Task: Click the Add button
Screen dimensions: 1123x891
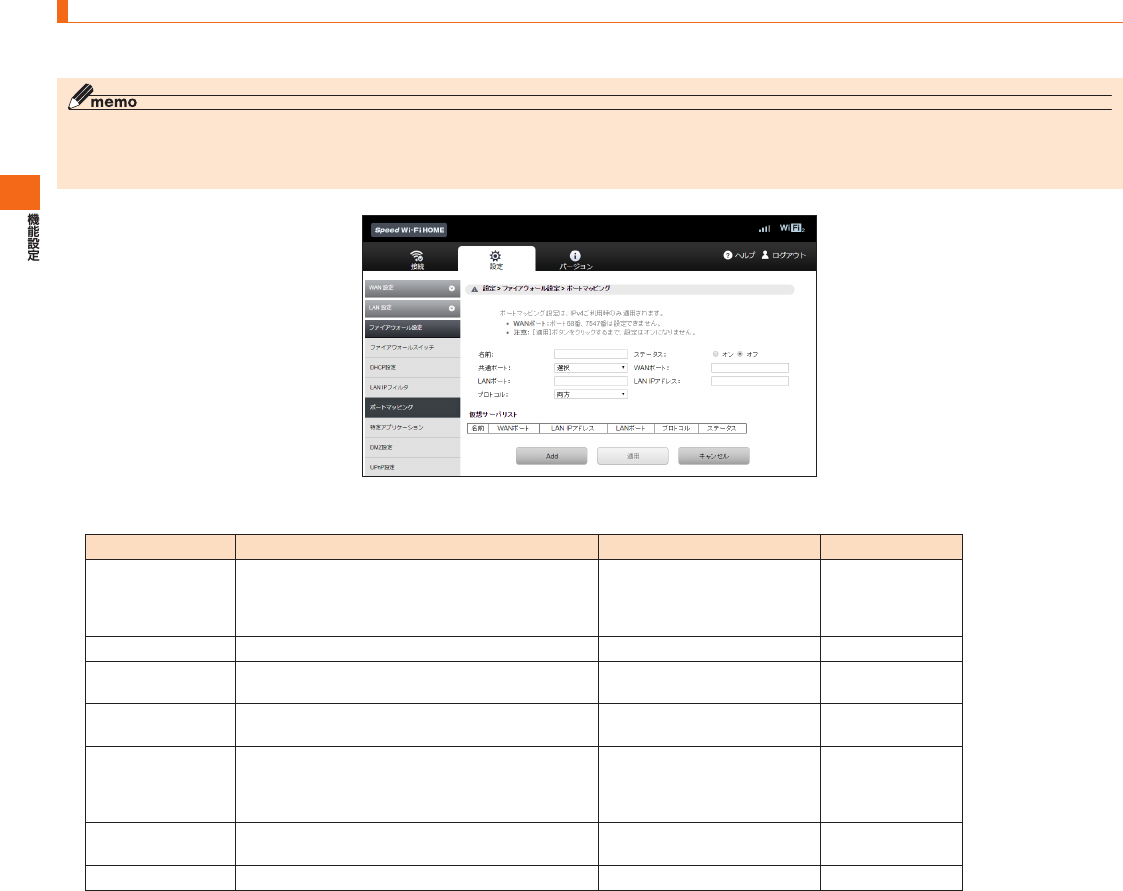Action: [x=551, y=456]
